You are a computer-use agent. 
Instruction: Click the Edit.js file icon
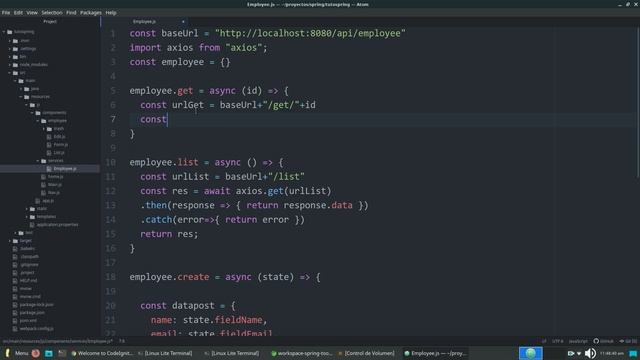point(49,137)
